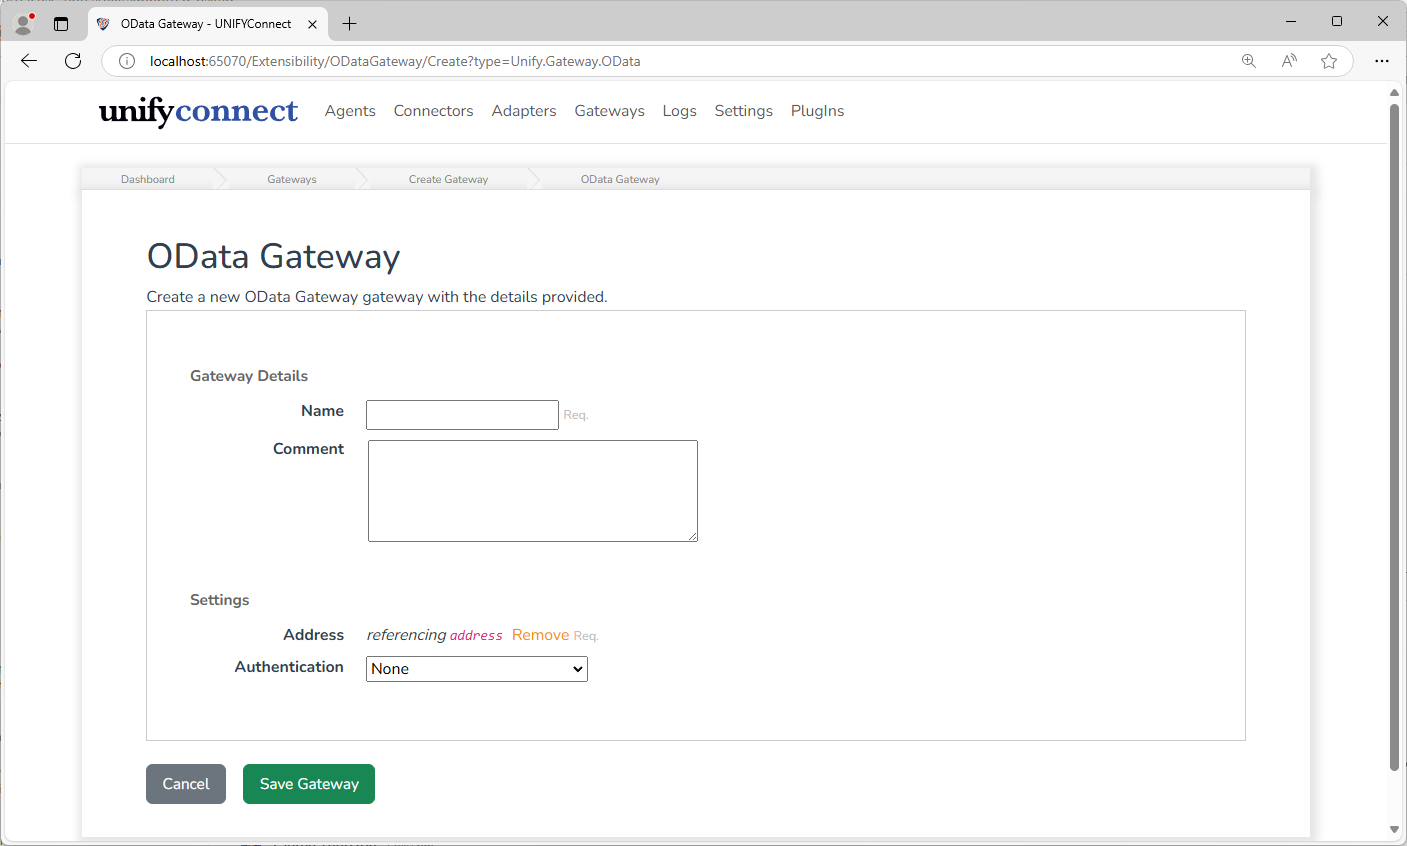Open the Adapters menu
Image resolution: width=1407 pixels, height=846 pixels.
pos(524,111)
